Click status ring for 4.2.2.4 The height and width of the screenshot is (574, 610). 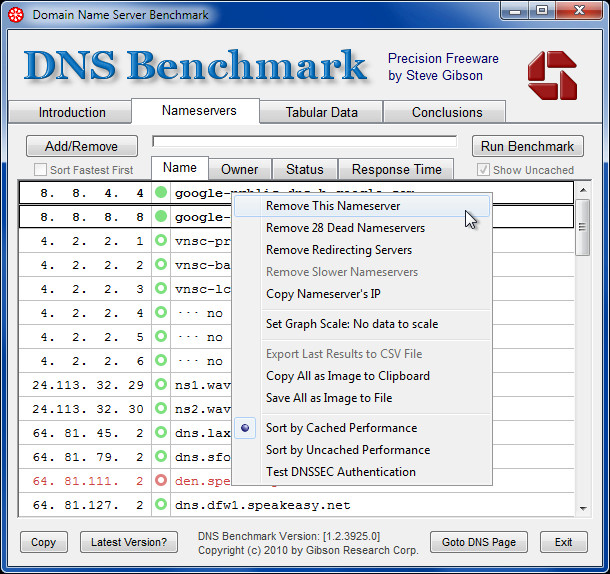click(161, 312)
